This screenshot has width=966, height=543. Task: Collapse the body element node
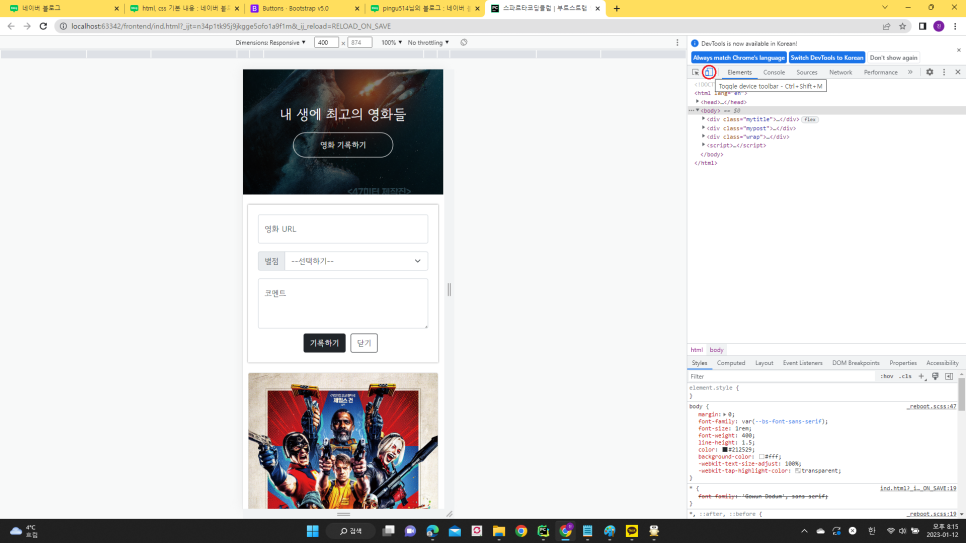point(697,110)
